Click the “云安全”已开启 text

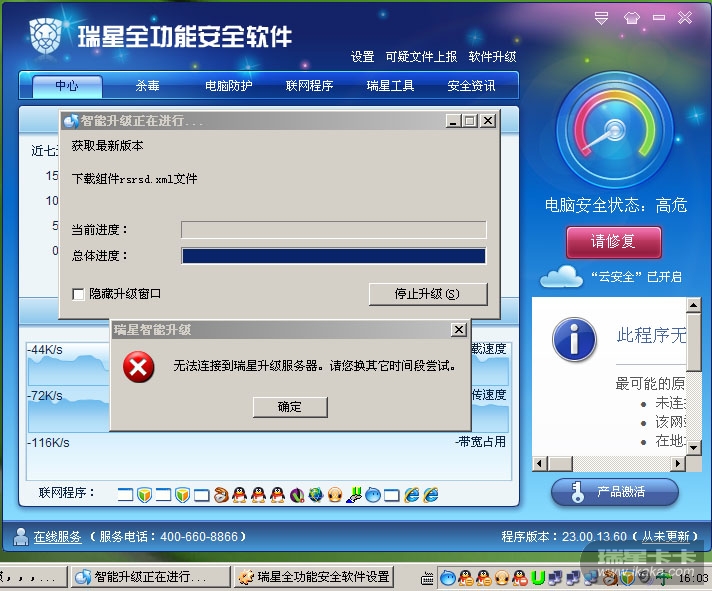point(636,276)
